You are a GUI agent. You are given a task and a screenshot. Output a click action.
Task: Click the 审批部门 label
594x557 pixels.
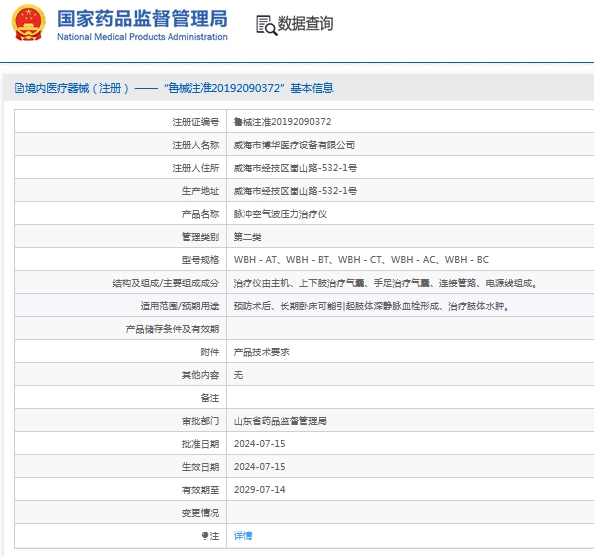click(200, 421)
